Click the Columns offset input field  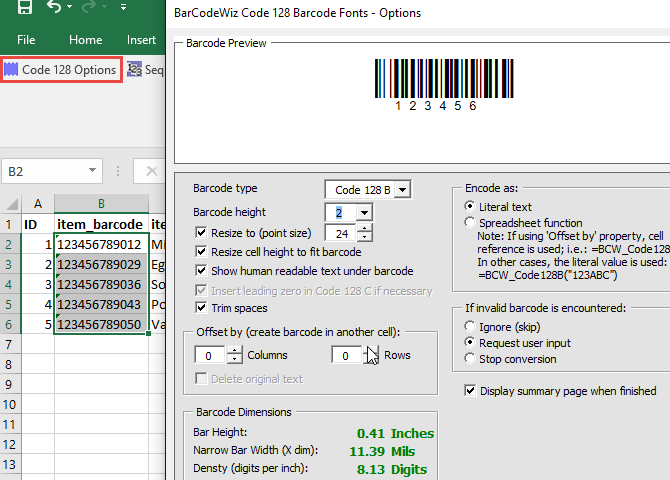click(x=210, y=355)
